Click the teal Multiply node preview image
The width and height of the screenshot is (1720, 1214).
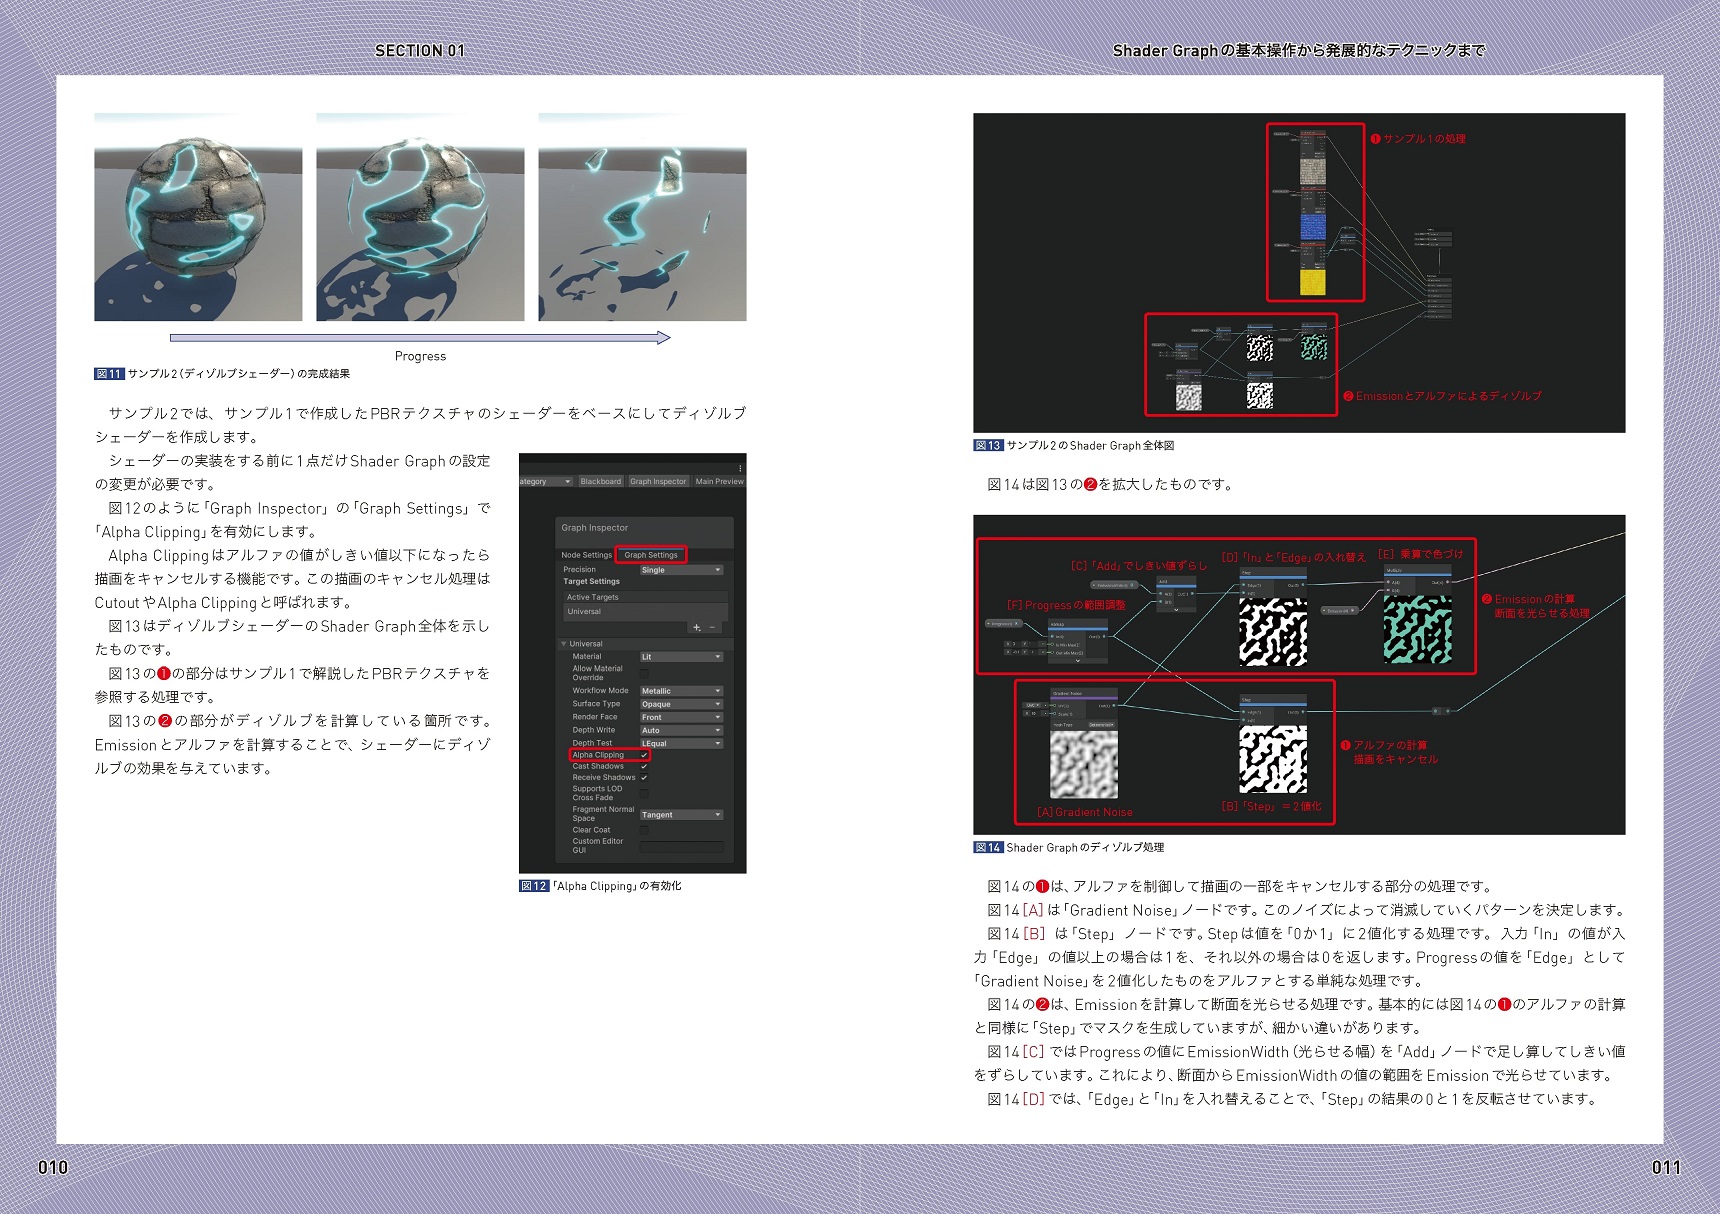(1417, 631)
